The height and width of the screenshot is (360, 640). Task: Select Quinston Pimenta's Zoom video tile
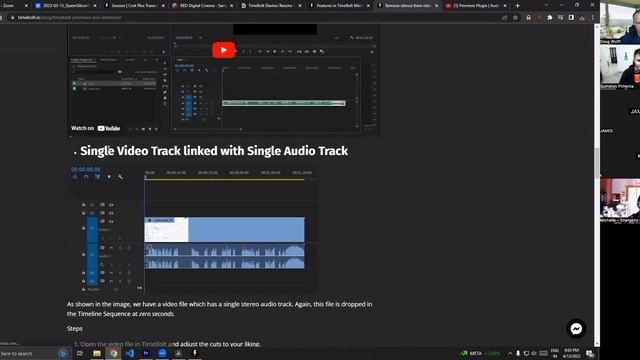620,67
